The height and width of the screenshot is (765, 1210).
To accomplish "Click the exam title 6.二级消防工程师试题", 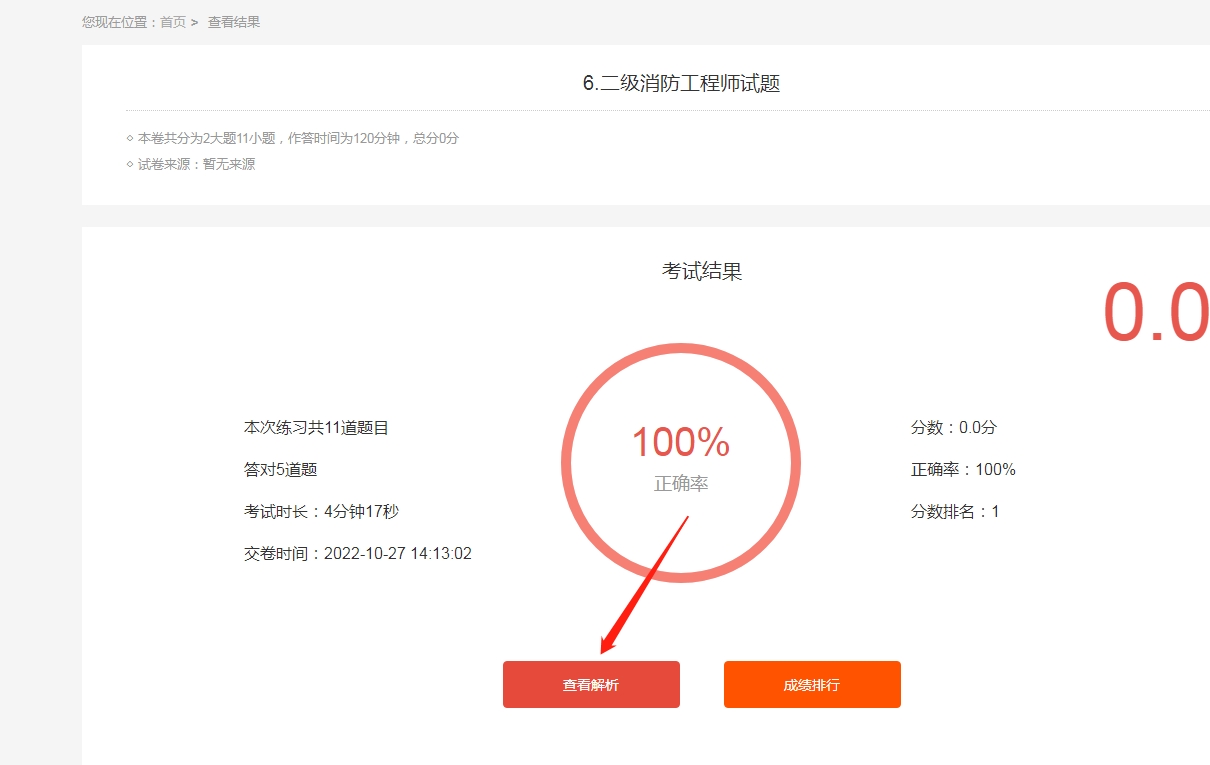I will tap(681, 84).
